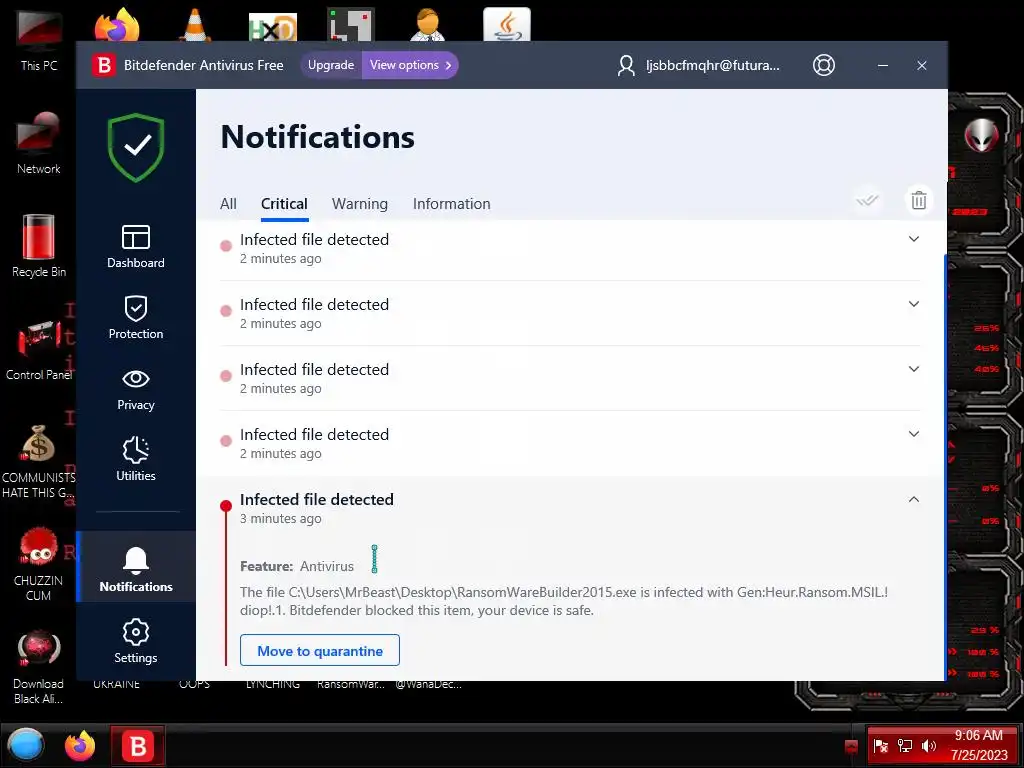Open the support lifebuoy icon
Viewport: 1024px width, 768px height.
pos(824,65)
